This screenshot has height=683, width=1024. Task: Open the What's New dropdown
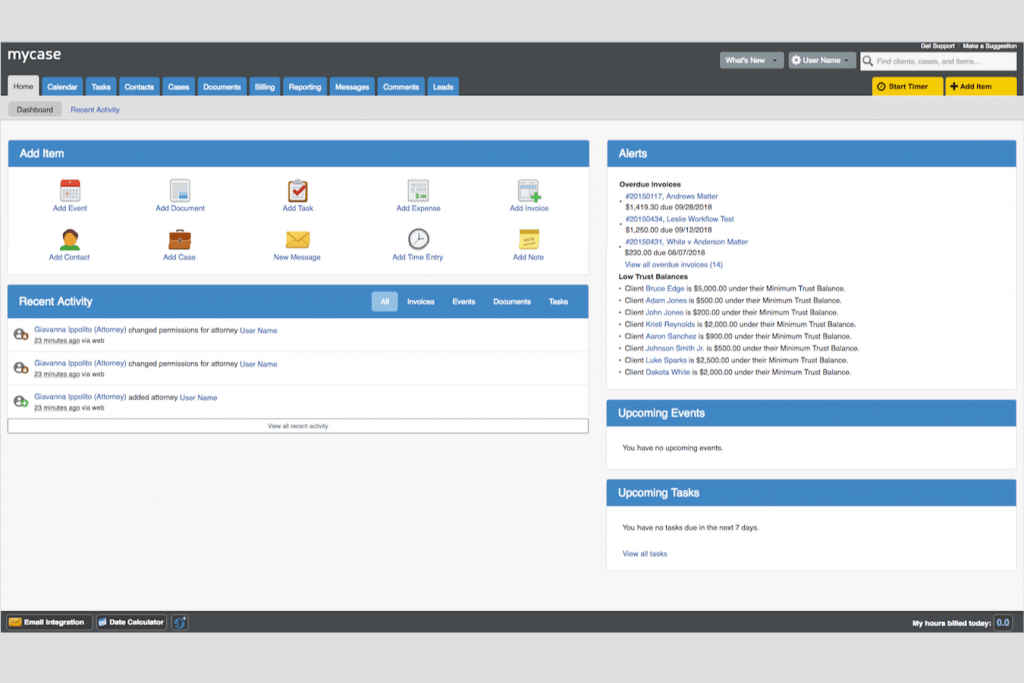(x=750, y=60)
